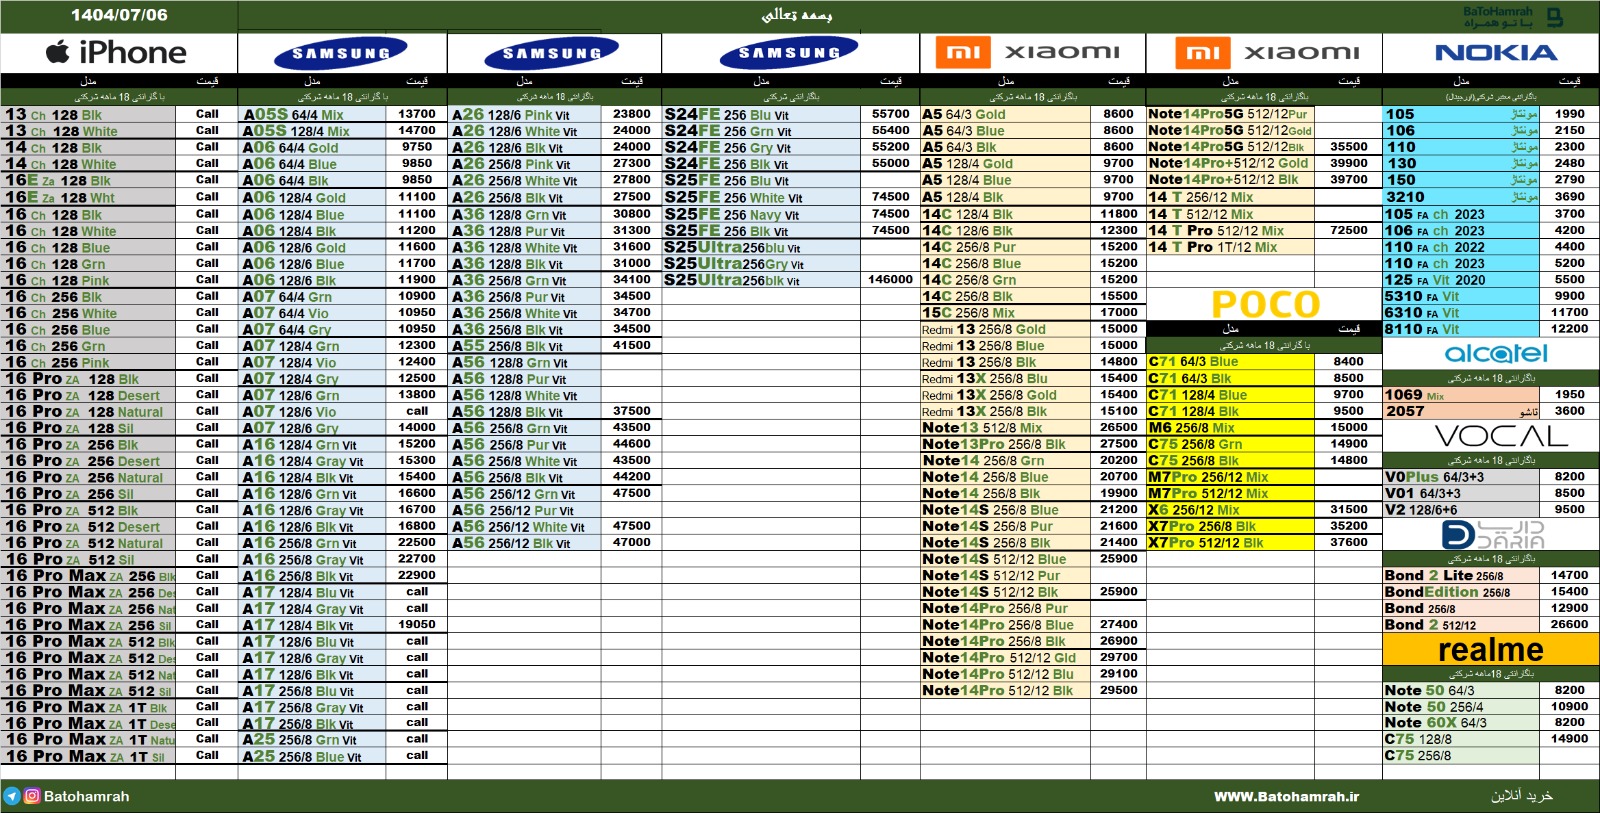Click the Apple iPhone logo header
Viewport: 1600px width, 813px height.
click(x=118, y=53)
